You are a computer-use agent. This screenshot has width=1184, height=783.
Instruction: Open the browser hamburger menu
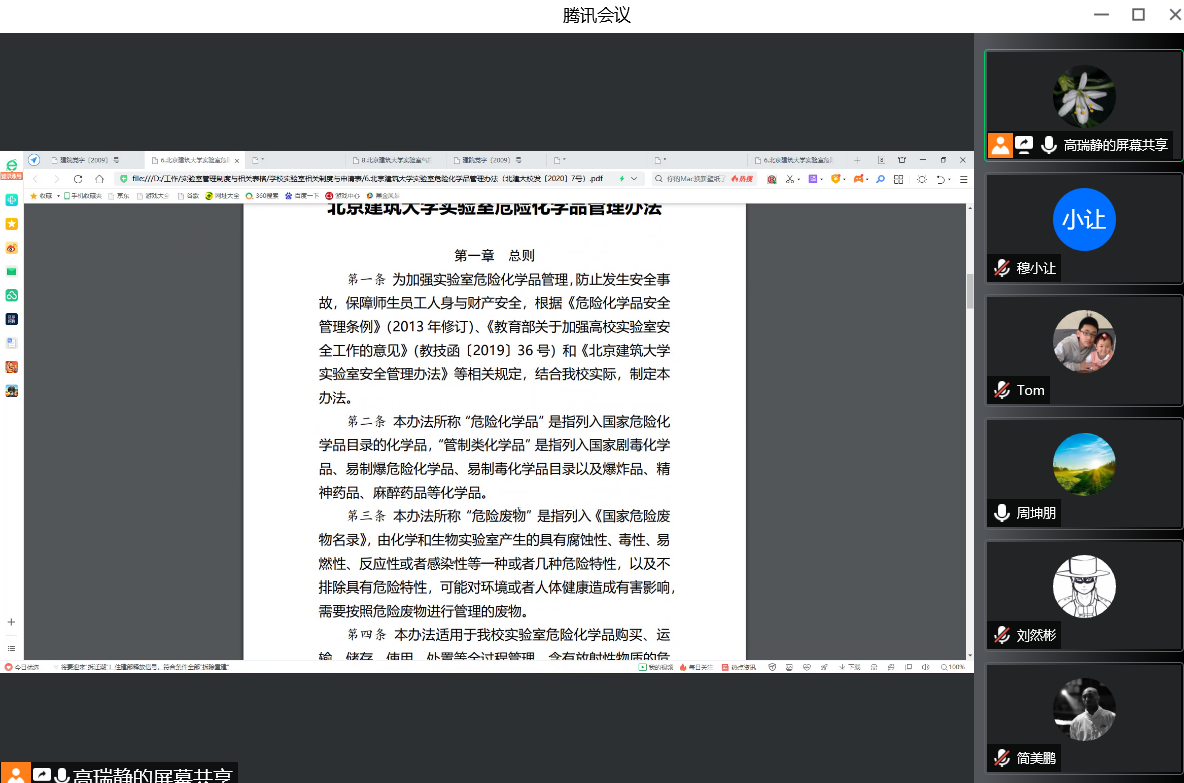pos(963,179)
